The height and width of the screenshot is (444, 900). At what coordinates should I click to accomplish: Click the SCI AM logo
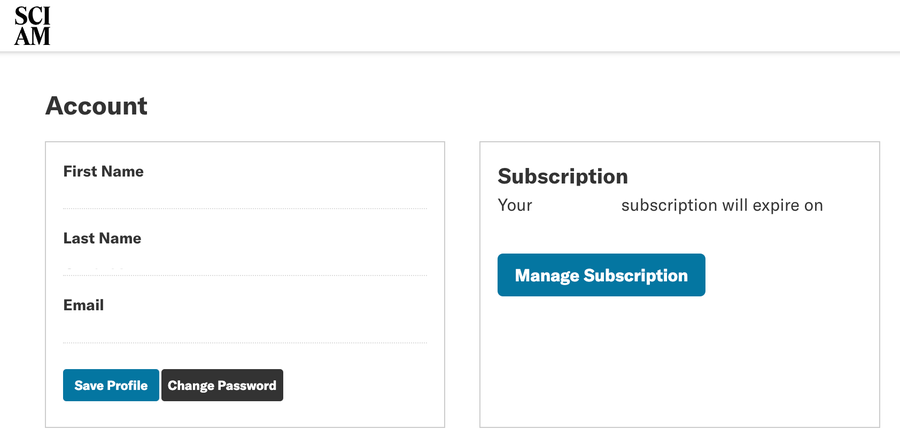32,25
